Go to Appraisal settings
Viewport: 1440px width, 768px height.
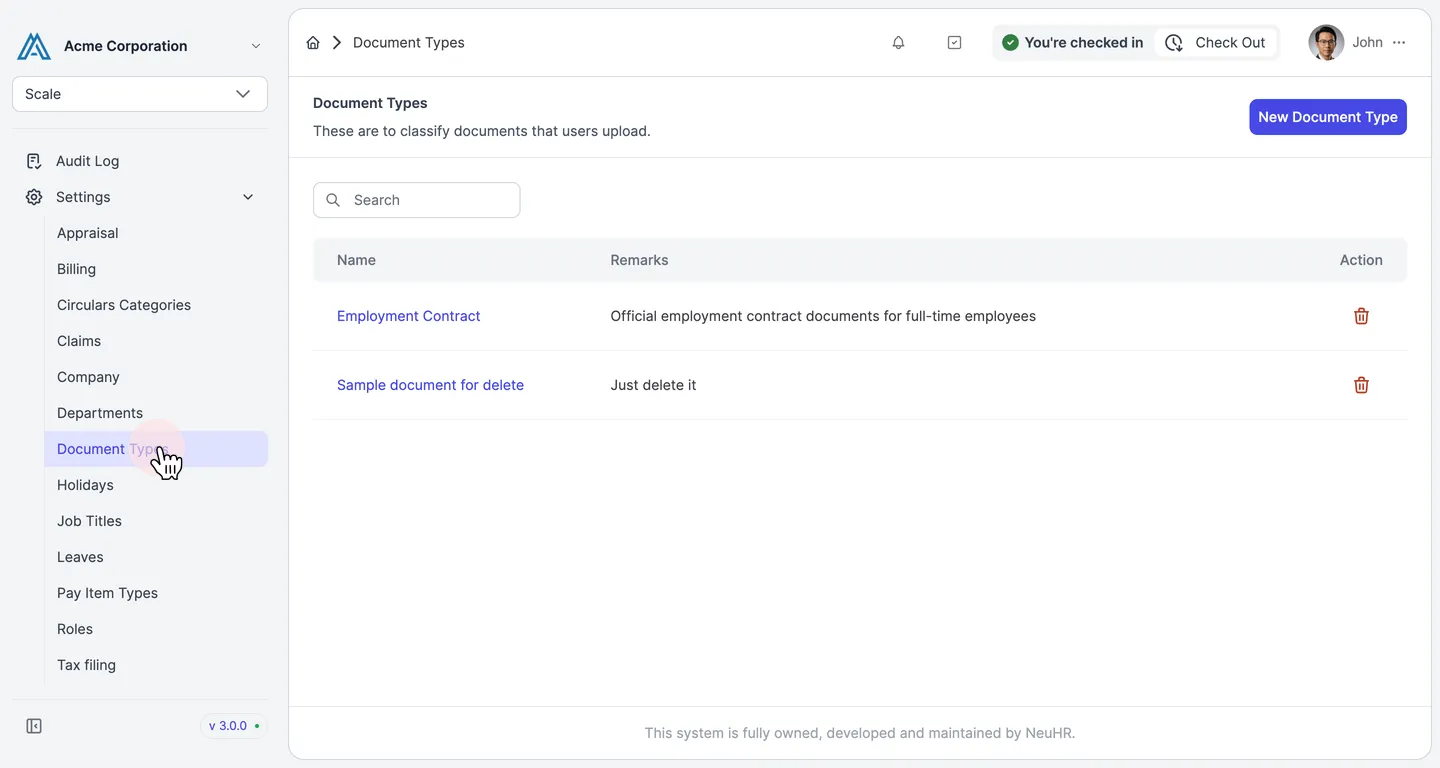tap(87, 233)
